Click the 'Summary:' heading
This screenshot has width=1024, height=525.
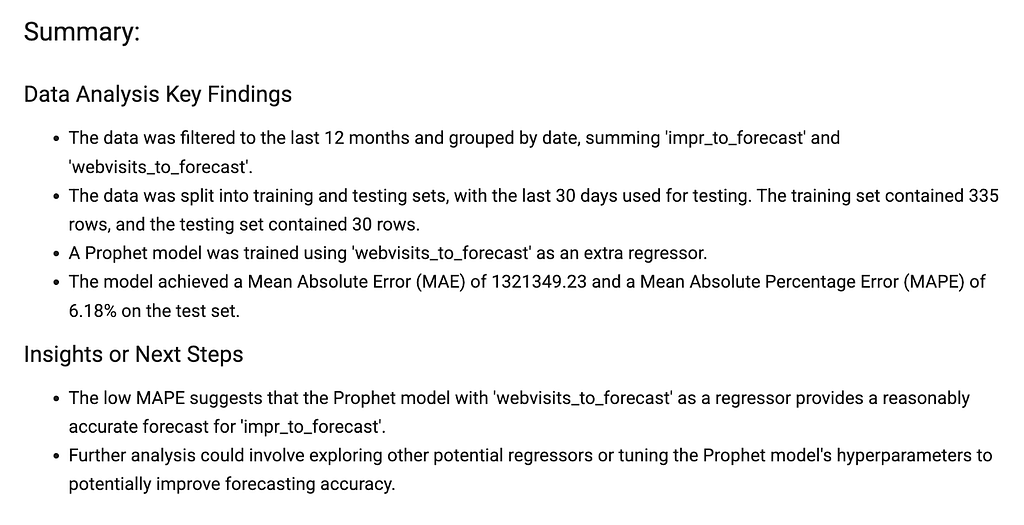[x=82, y=32]
